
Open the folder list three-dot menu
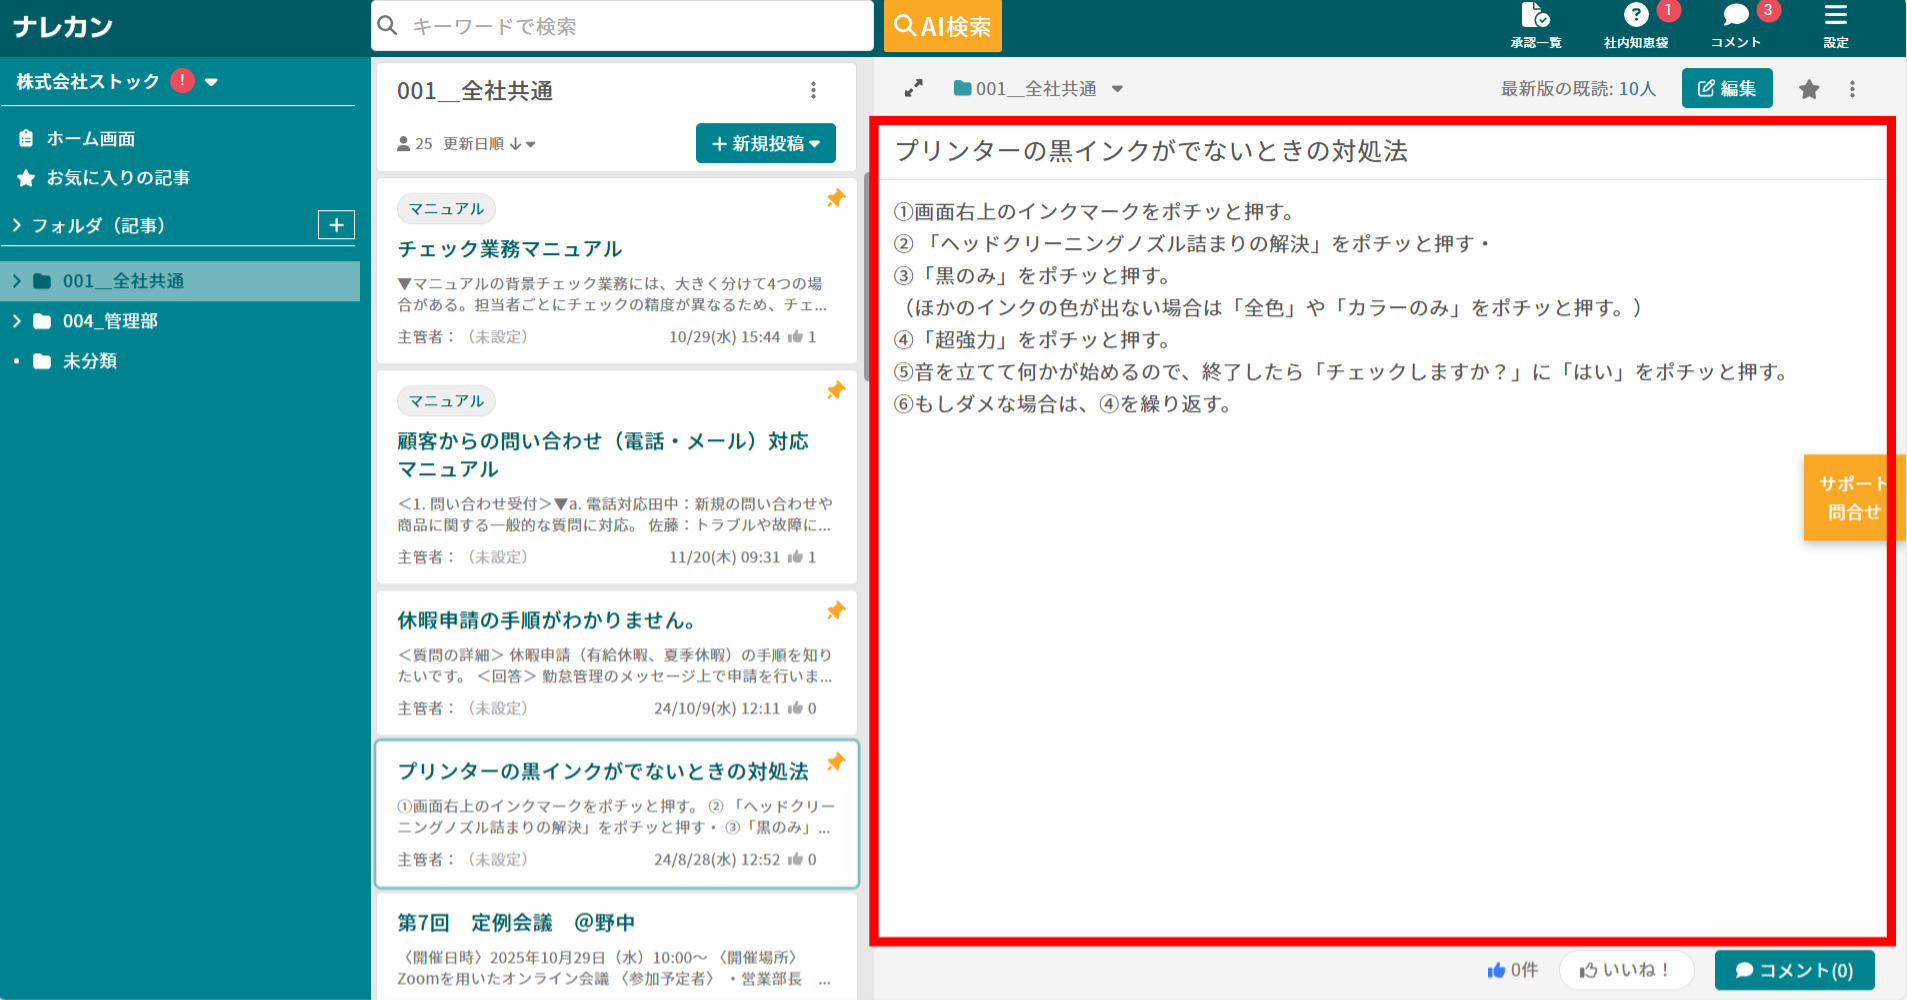click(814, 90)
